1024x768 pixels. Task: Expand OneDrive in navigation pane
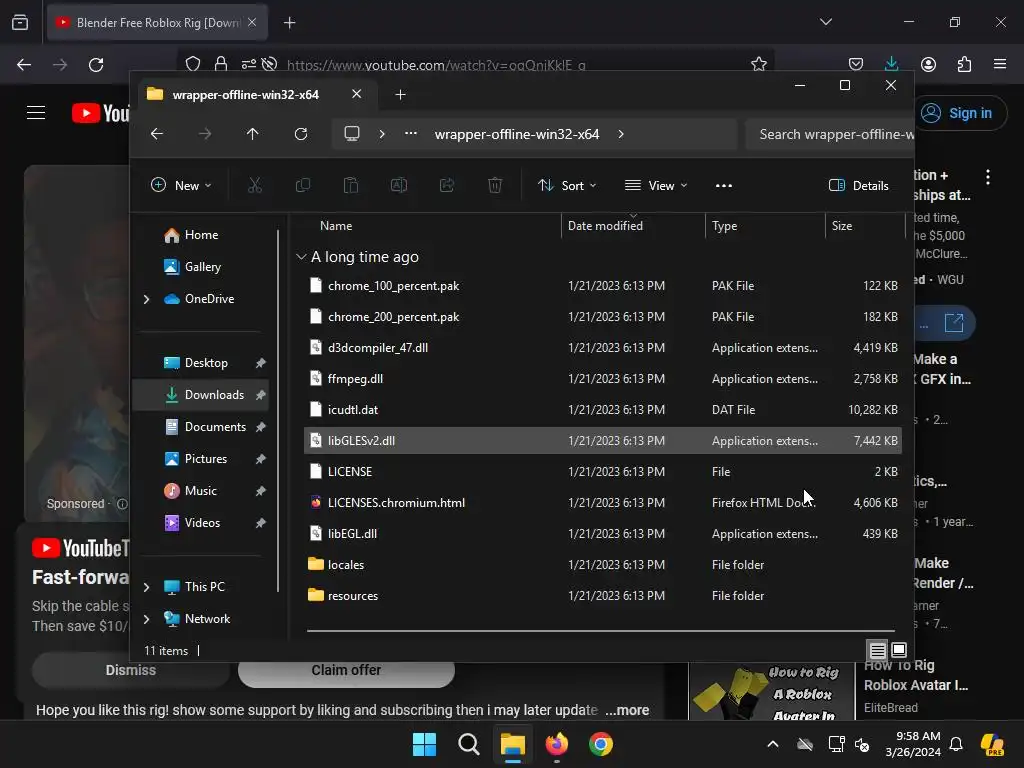pos(146,299)
